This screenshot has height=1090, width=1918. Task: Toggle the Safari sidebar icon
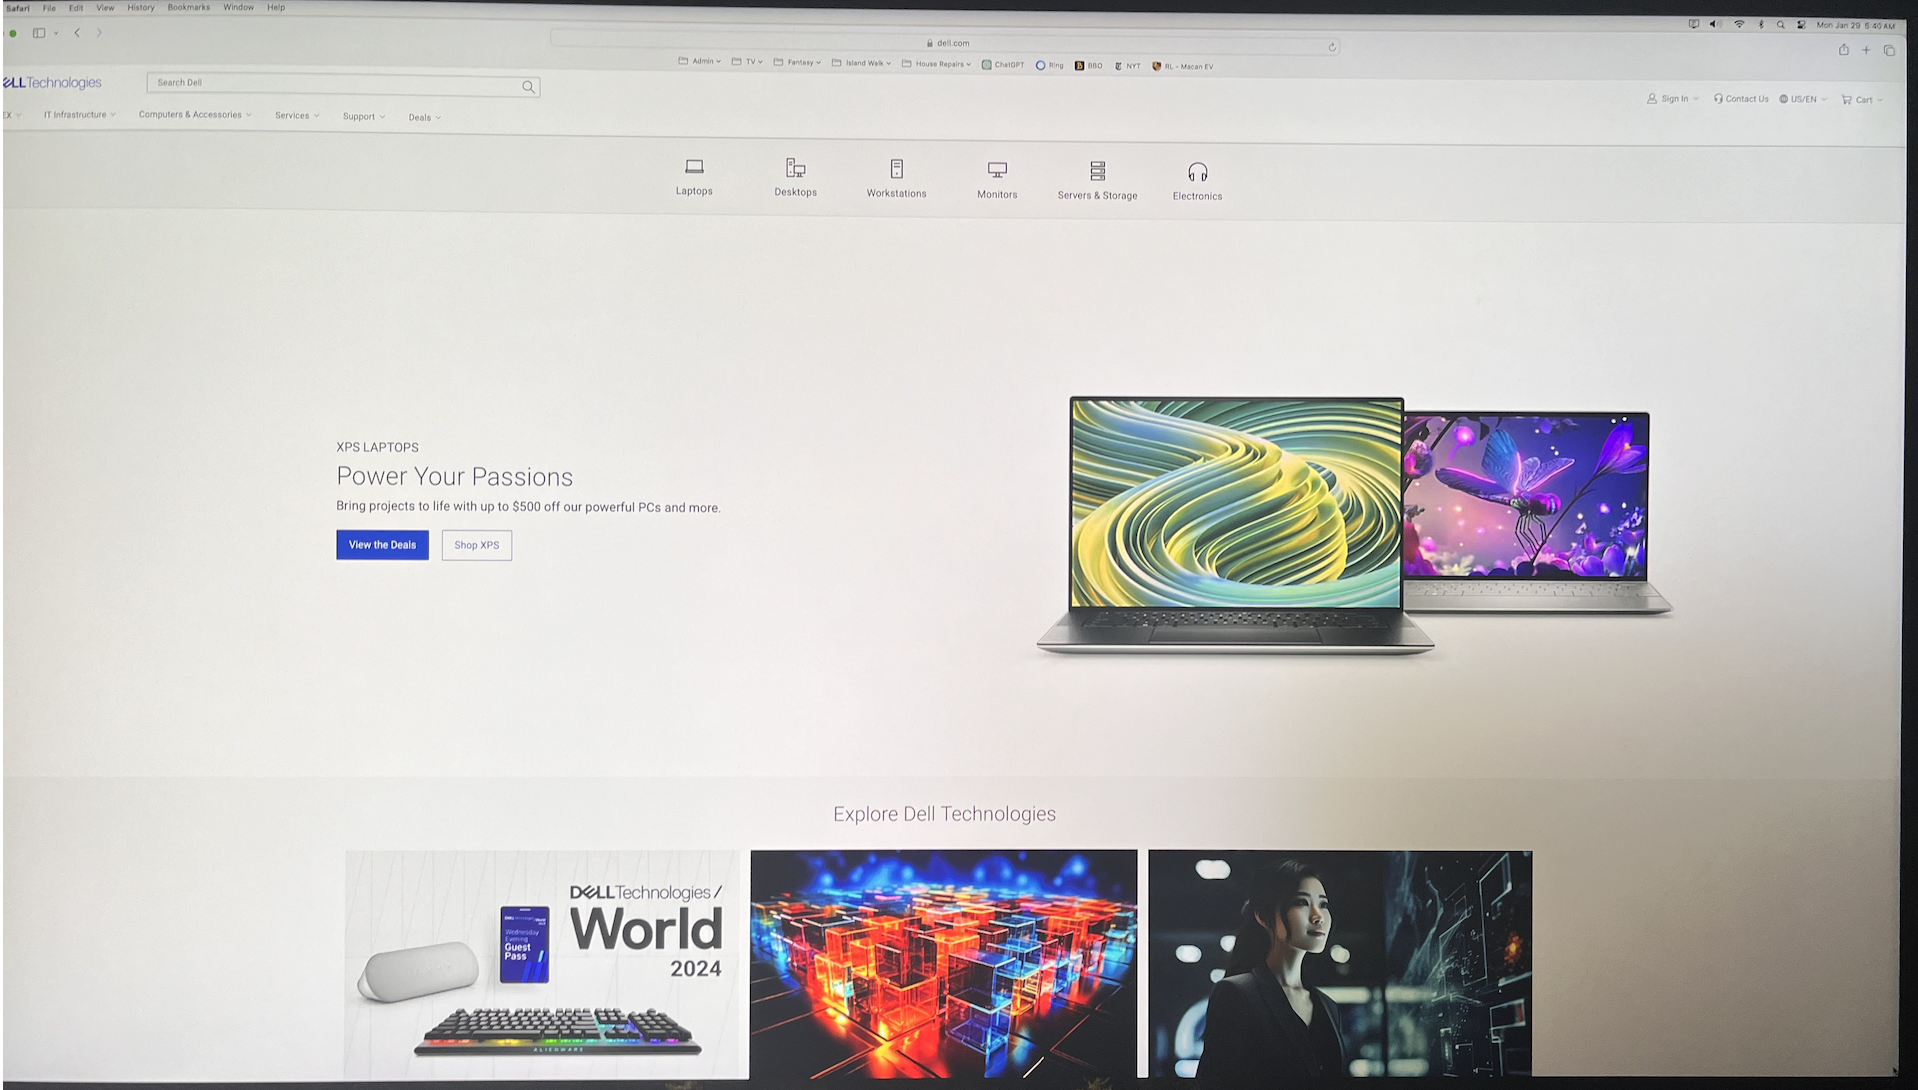click(x=39, y=33)
